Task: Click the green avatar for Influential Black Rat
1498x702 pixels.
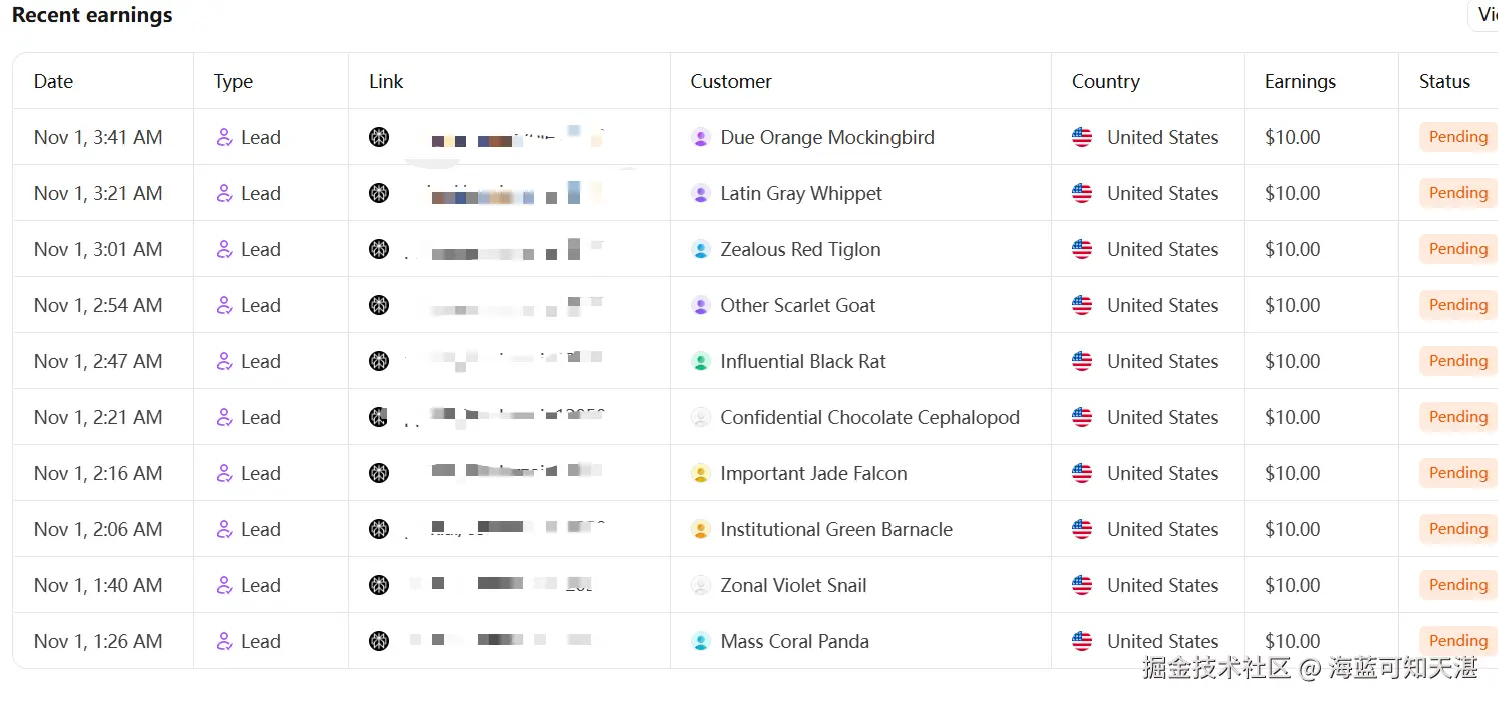Action: [701, 362]
